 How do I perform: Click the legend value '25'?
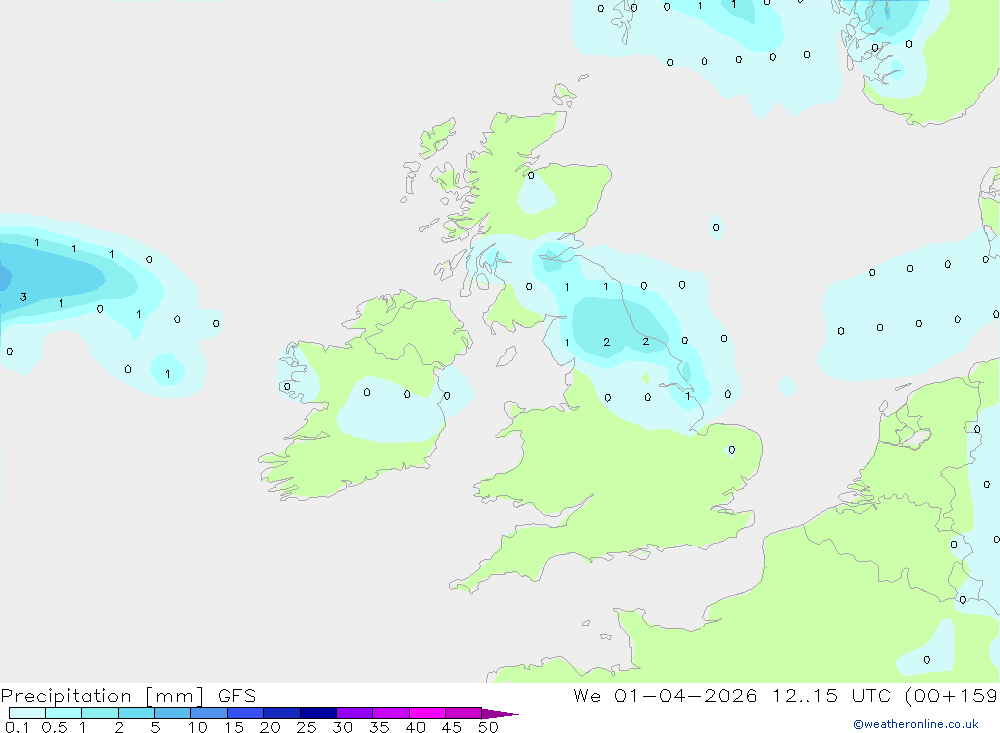(x=306, y=727)
